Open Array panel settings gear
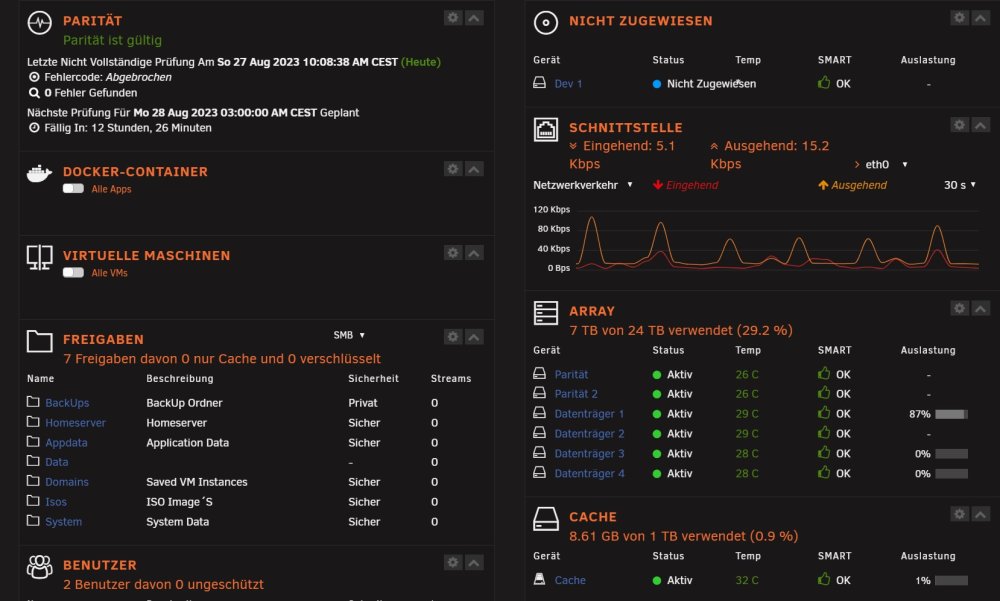This screenshot has height=601, width=1000. (x=959, y=309)
